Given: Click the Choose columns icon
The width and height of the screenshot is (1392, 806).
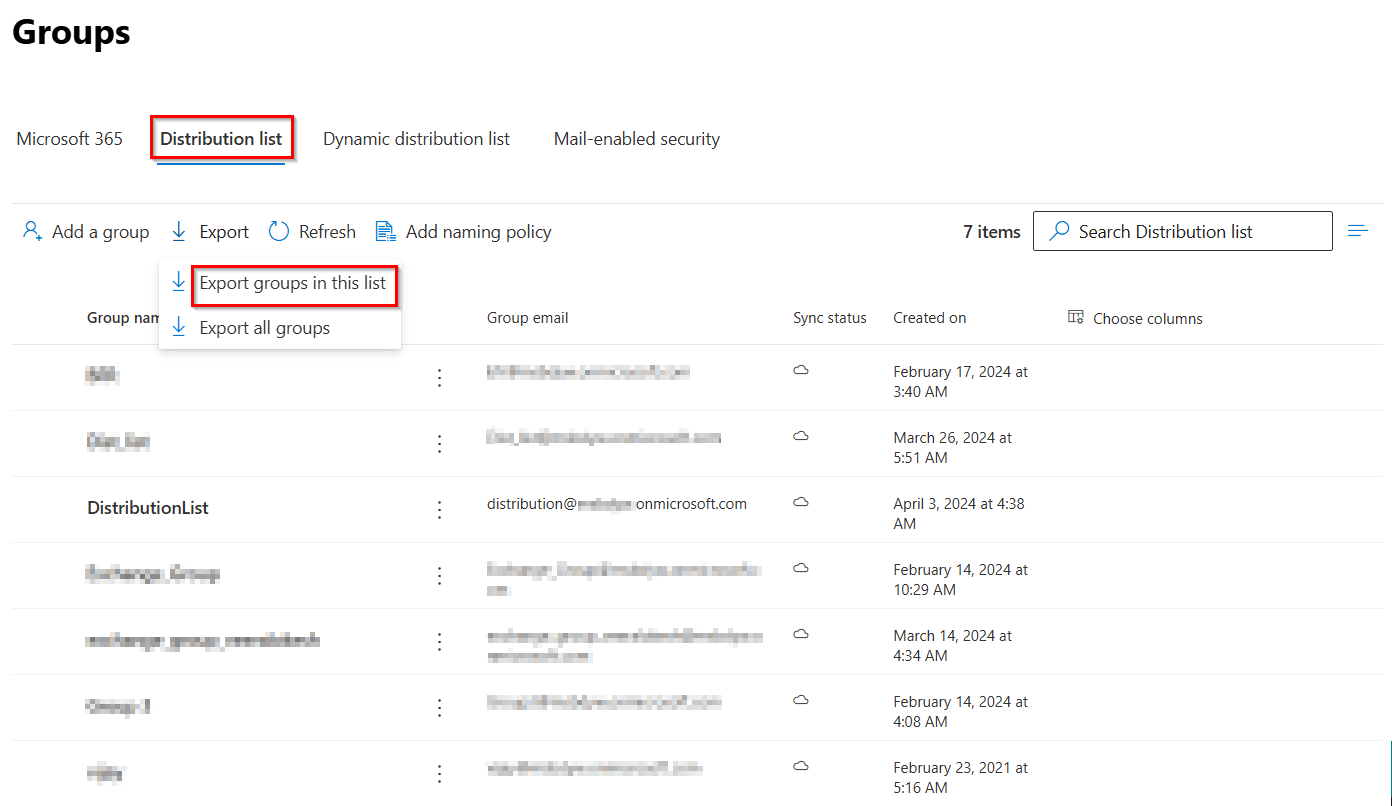Looking at the screenshot, I should pyautogui.click(x=1076, y=317).
